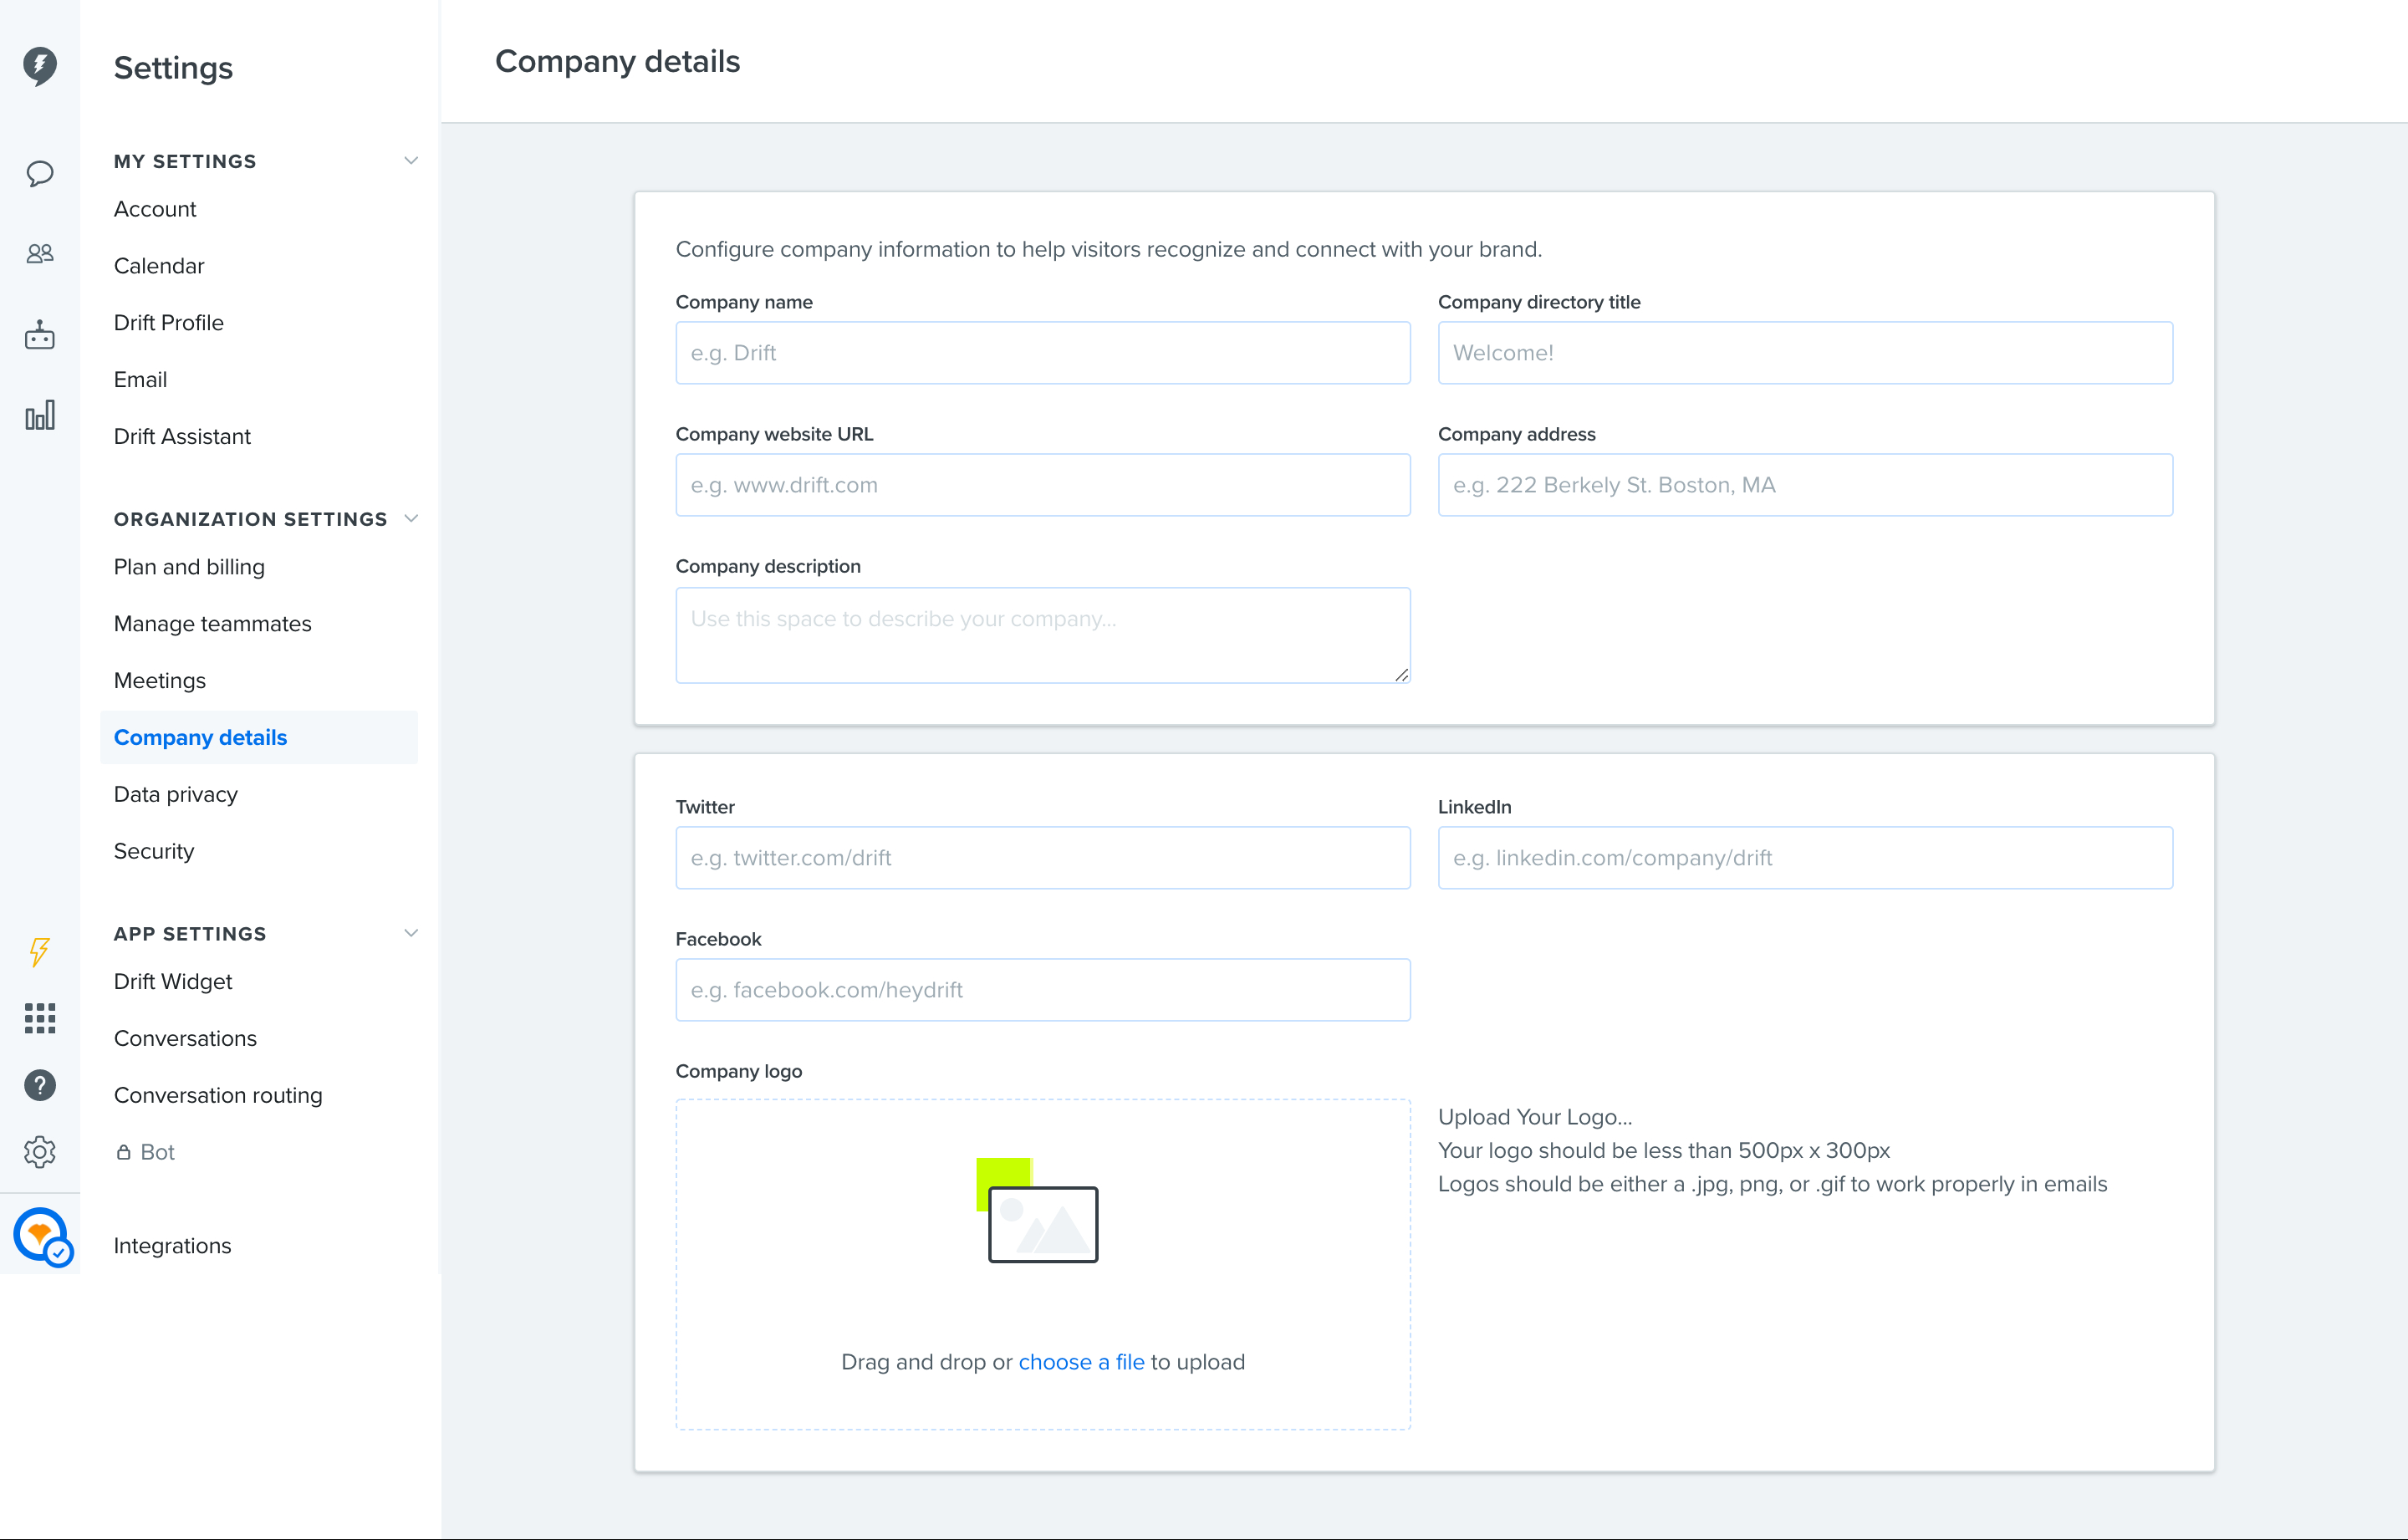The width and height of the screenshot is (2408, 1540).
Task: Collapse the My Settings section
Action: coord(411,161)
